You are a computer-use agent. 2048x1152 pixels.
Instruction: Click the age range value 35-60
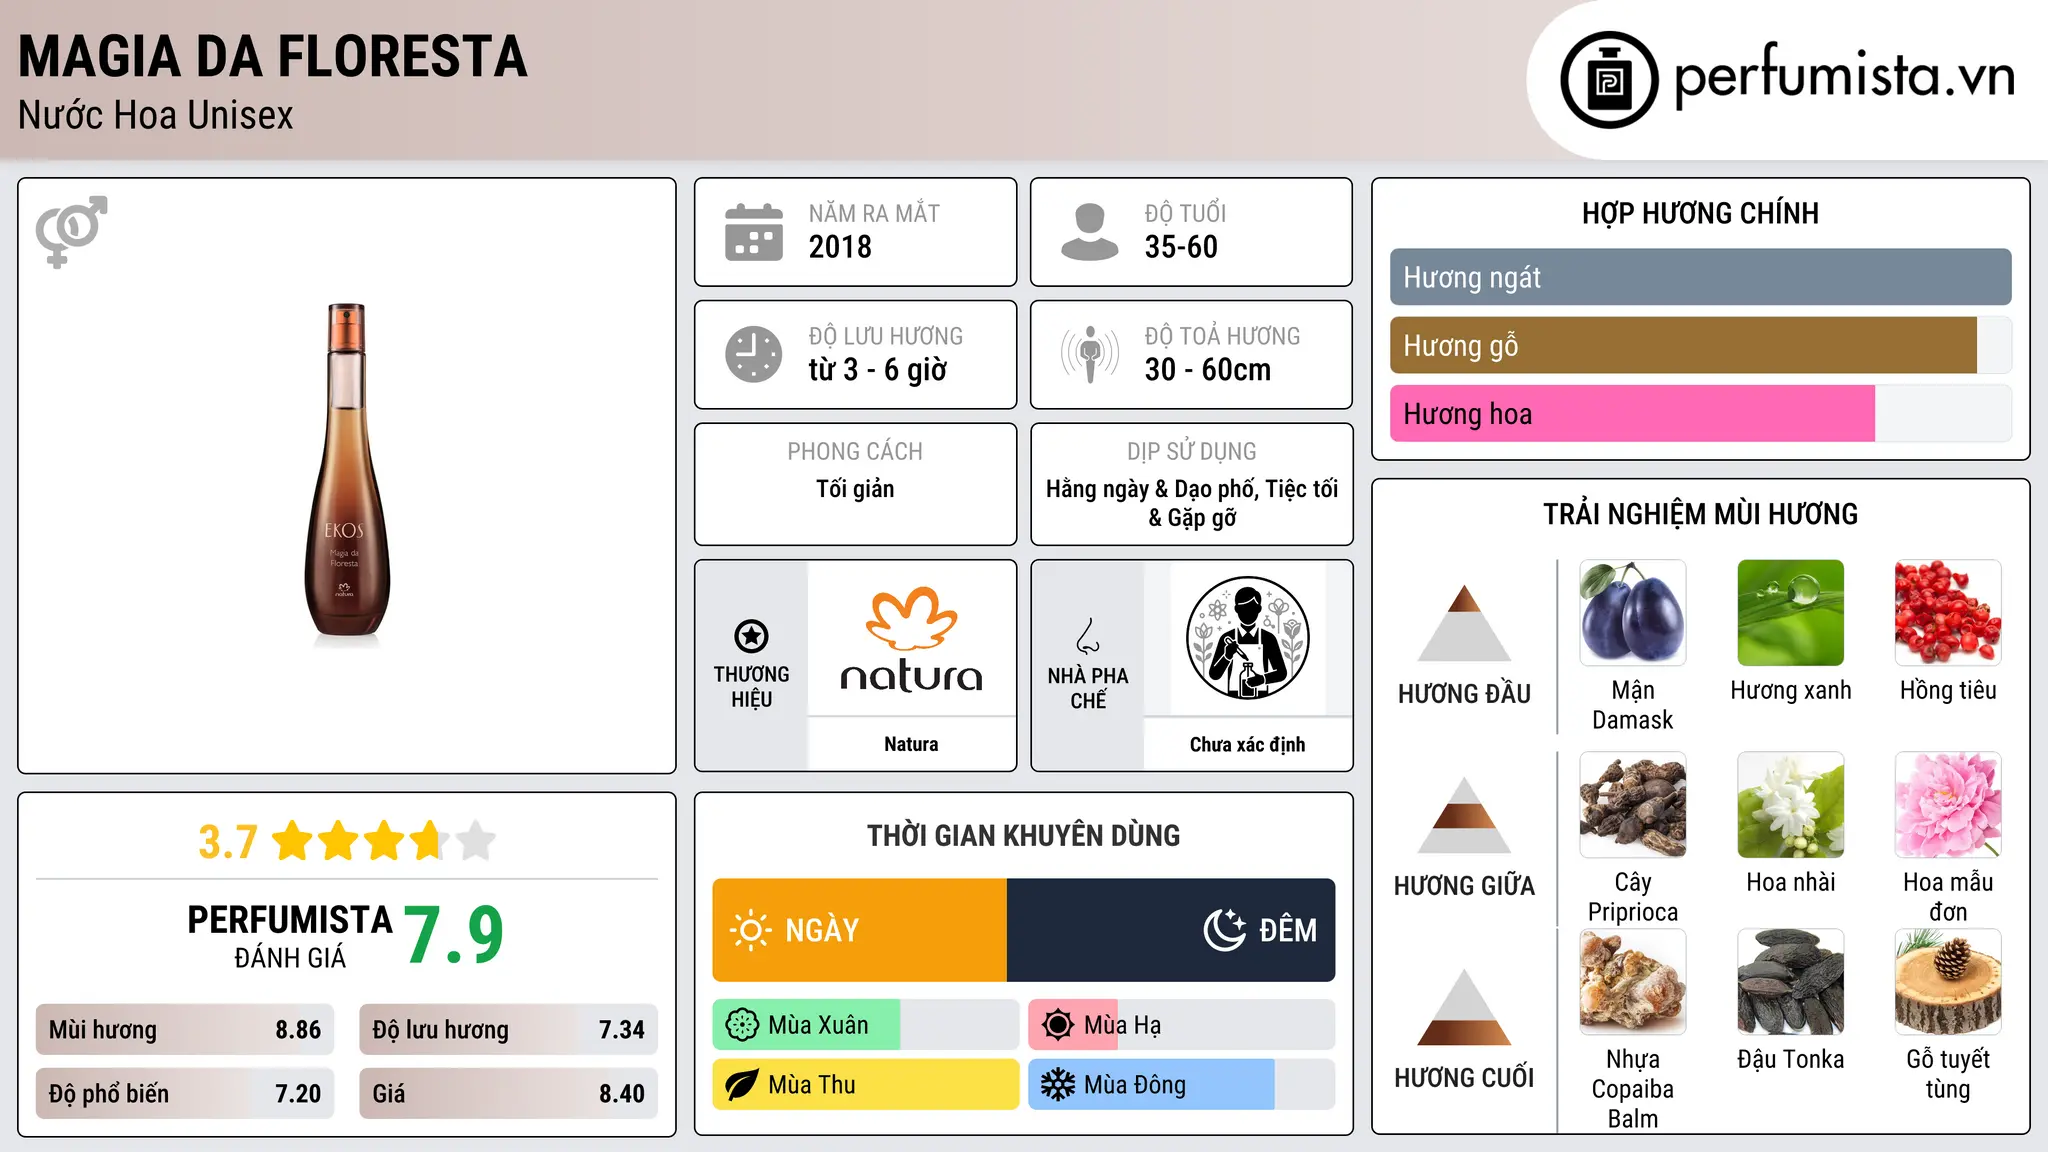1181,247
